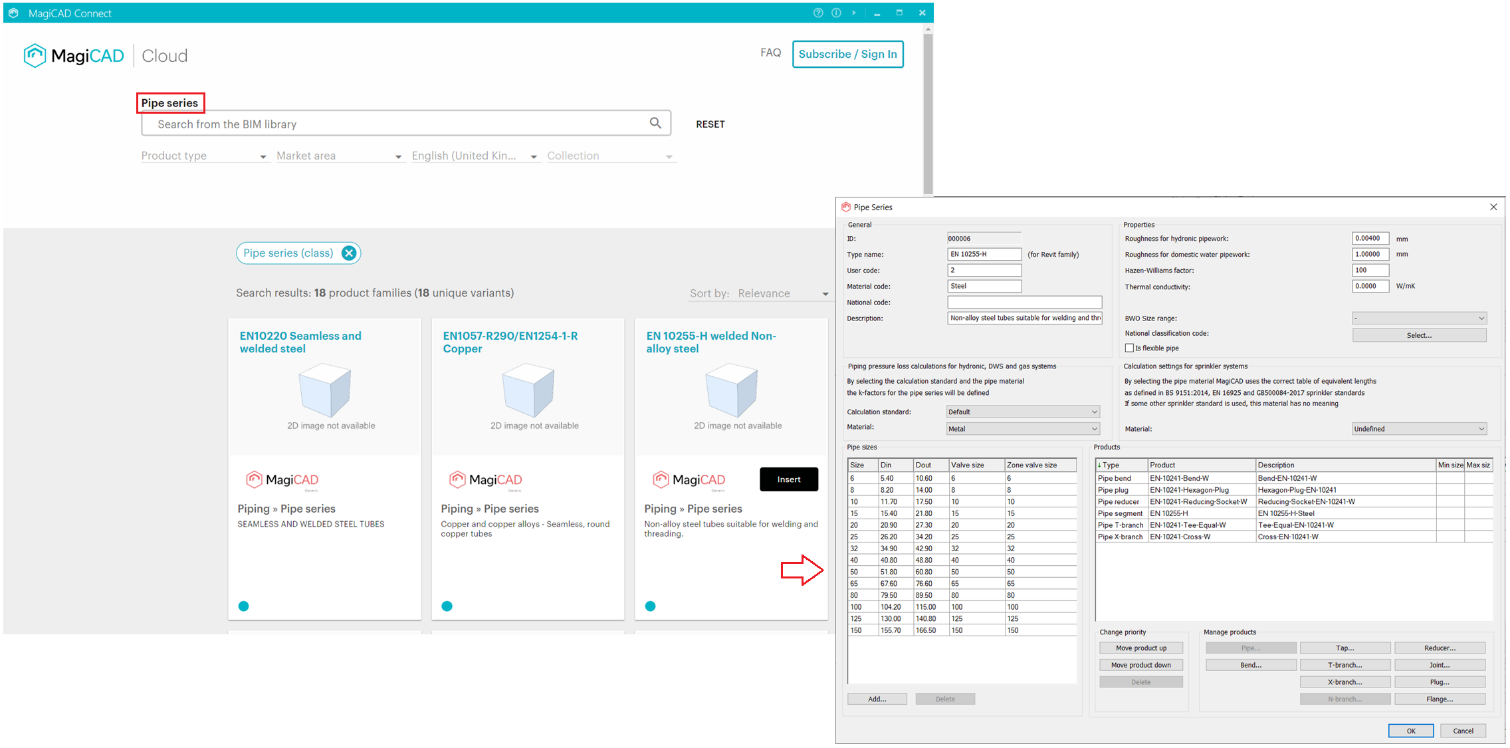1510x748 pixels.
Task: Insert the EN 10255-H pipe series
Action: point(788,479)
